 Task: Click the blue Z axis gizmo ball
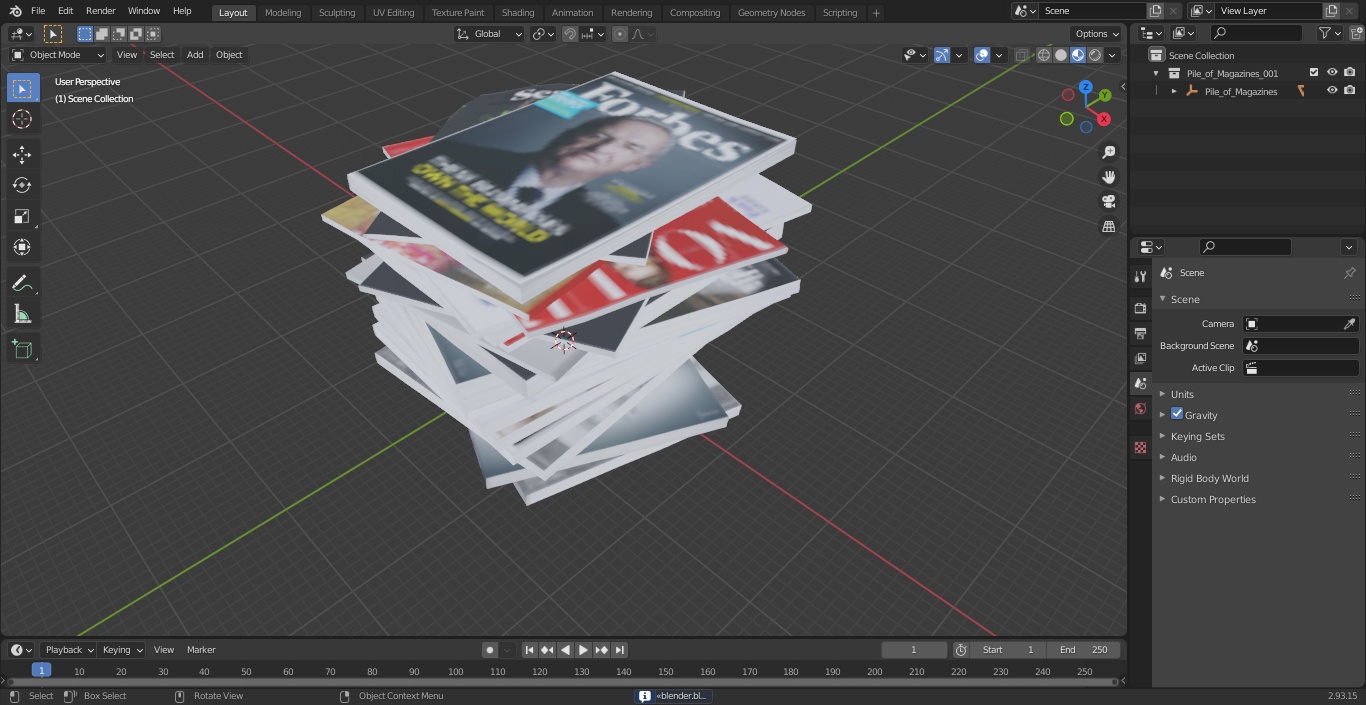[x=1086, y=87]
